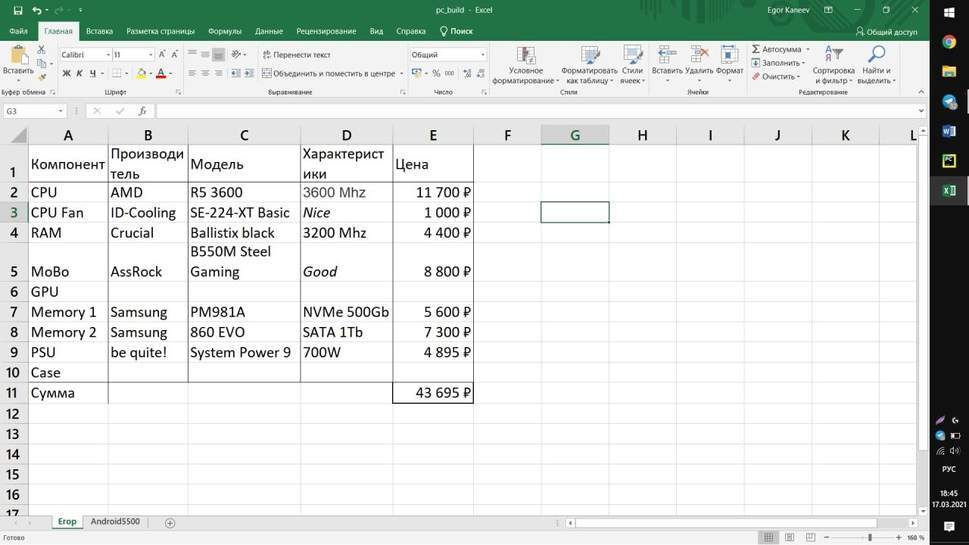Click the zoom slider in status bar
This screenshot has width=969, height=545.
pos(869,537)
